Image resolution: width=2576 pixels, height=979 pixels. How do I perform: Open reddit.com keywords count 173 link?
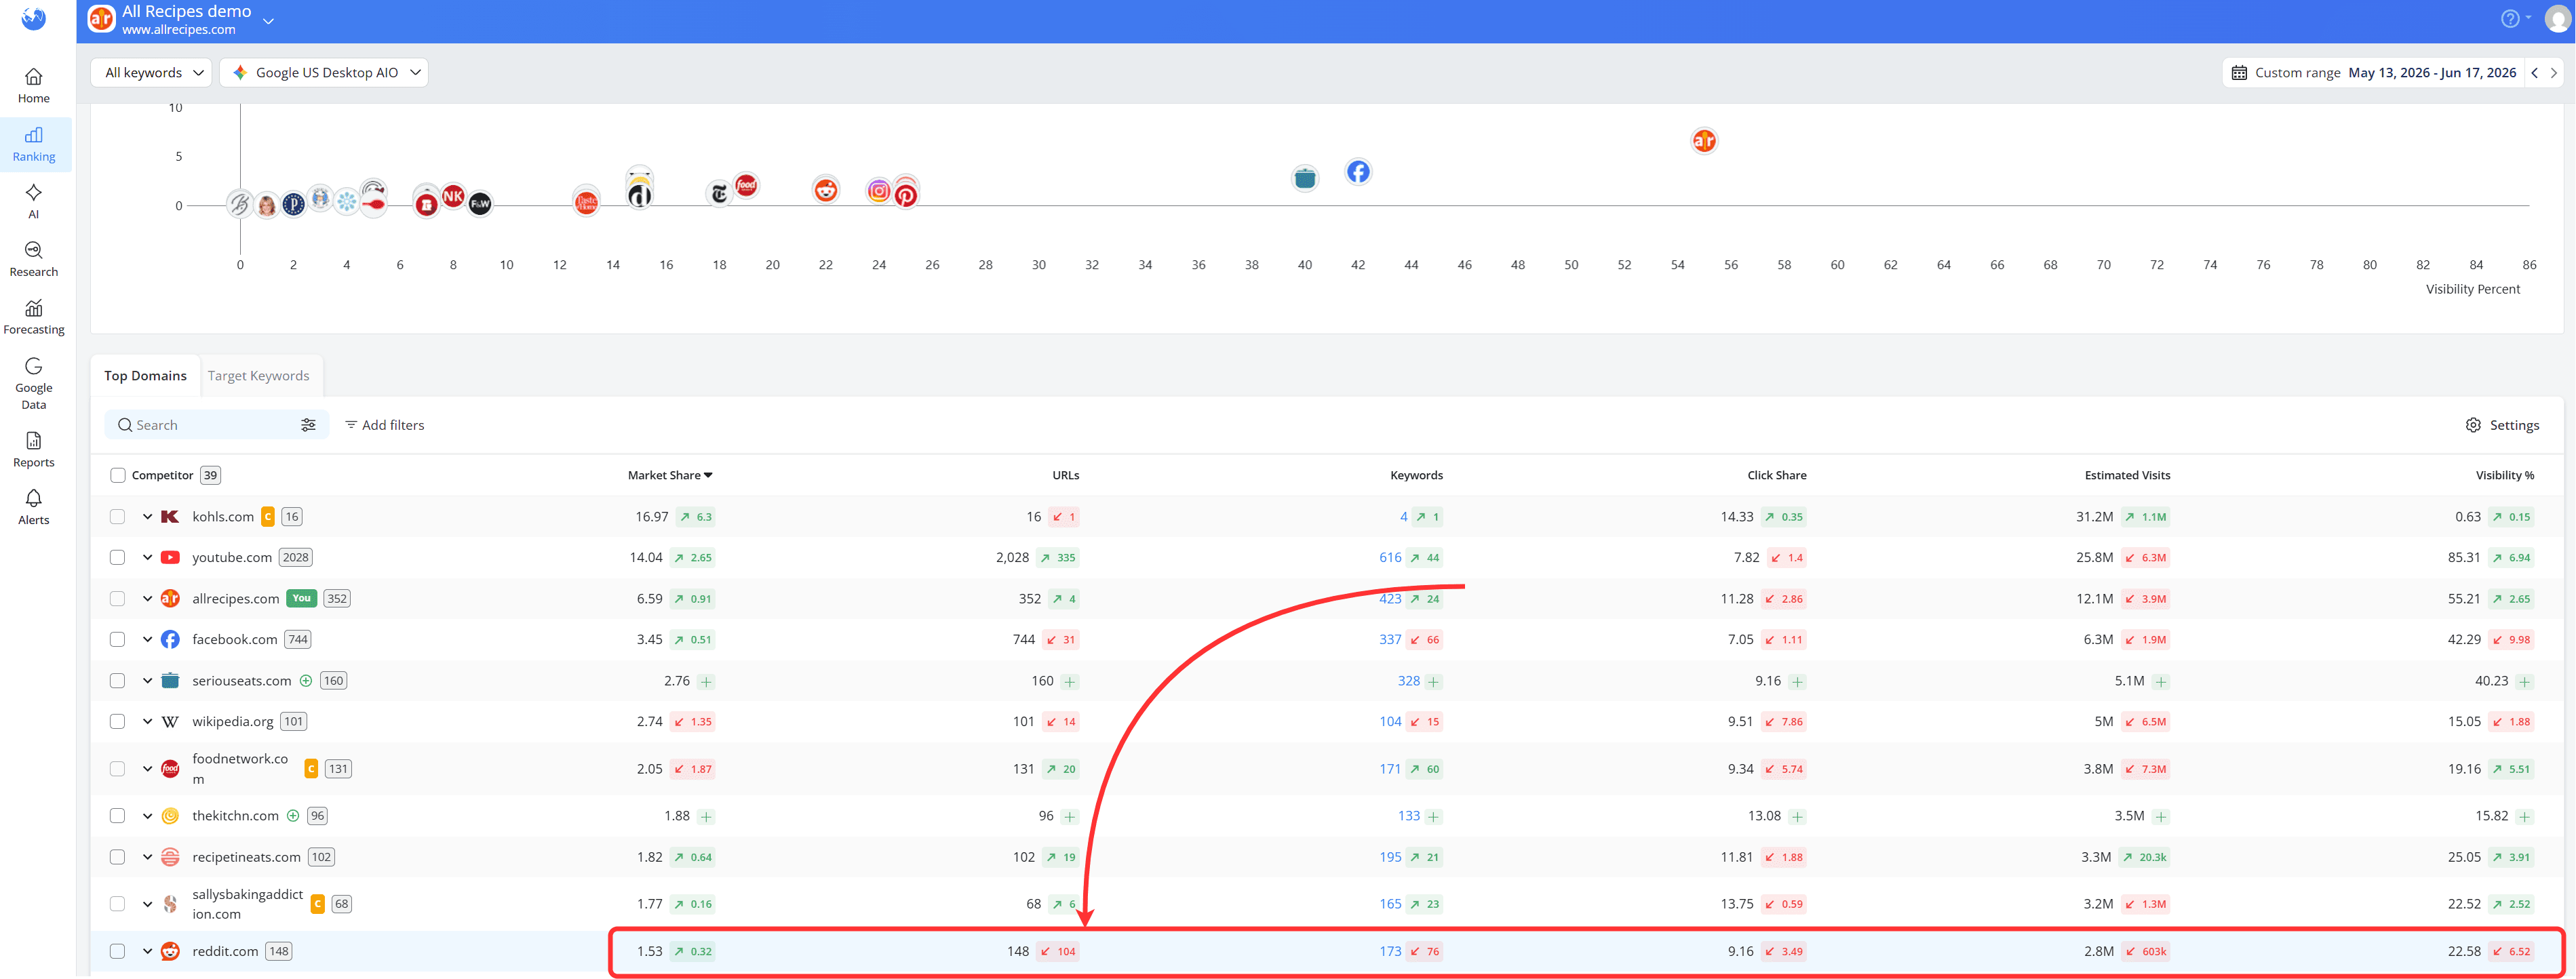pos(1389,952)
